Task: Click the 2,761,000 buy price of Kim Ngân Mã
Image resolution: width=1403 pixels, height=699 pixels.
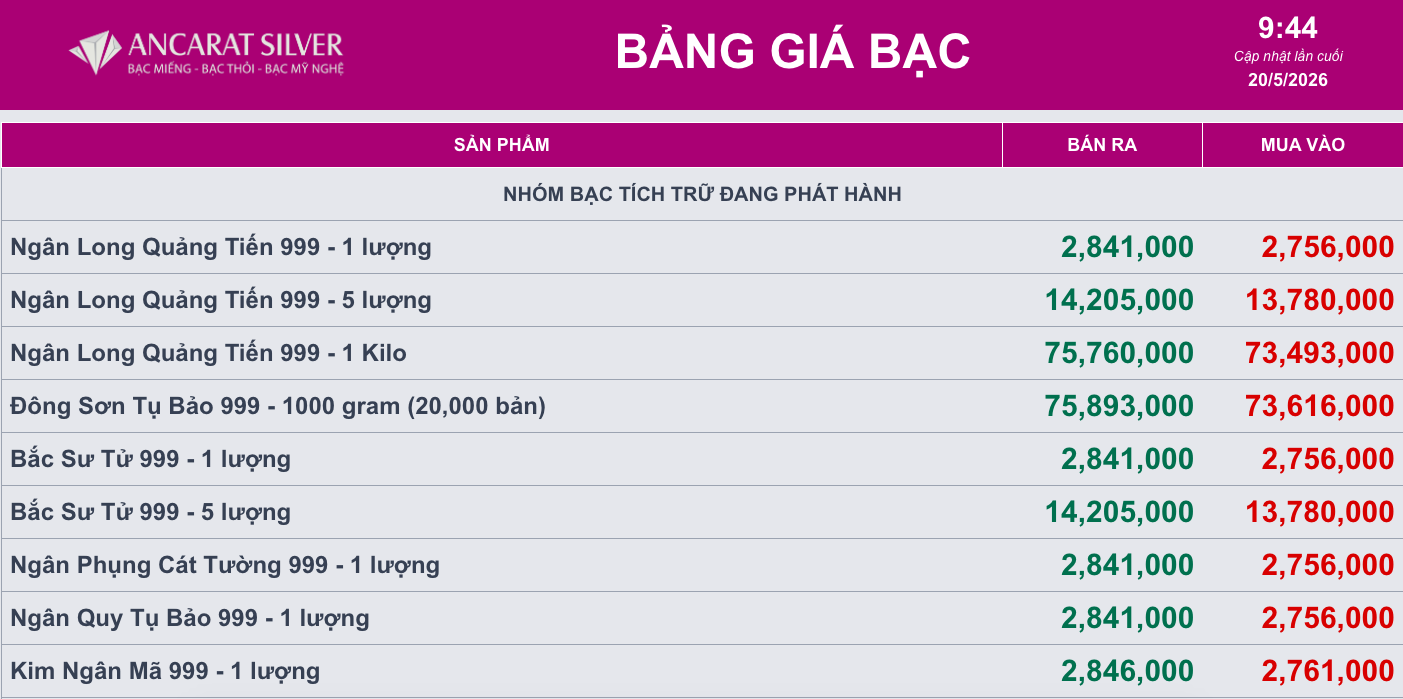Action: [1328, 671]
